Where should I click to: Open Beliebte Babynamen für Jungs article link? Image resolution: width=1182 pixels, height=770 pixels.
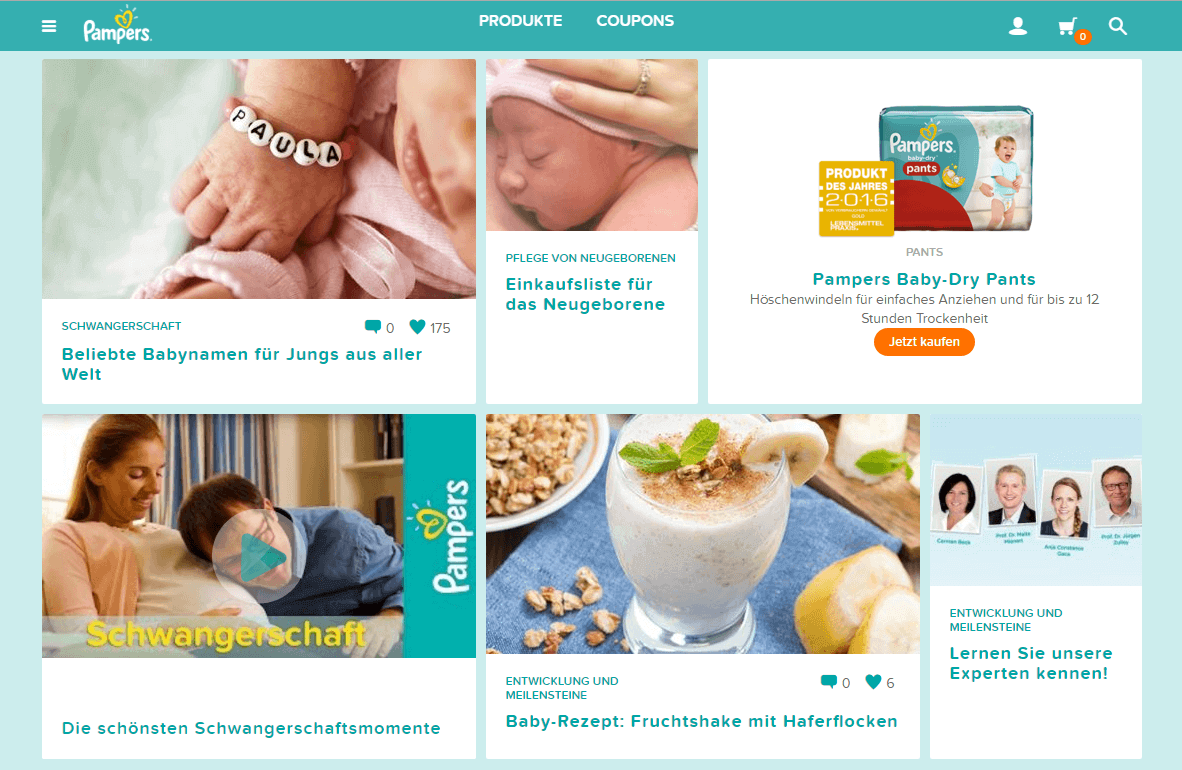[x=242, y=364]
